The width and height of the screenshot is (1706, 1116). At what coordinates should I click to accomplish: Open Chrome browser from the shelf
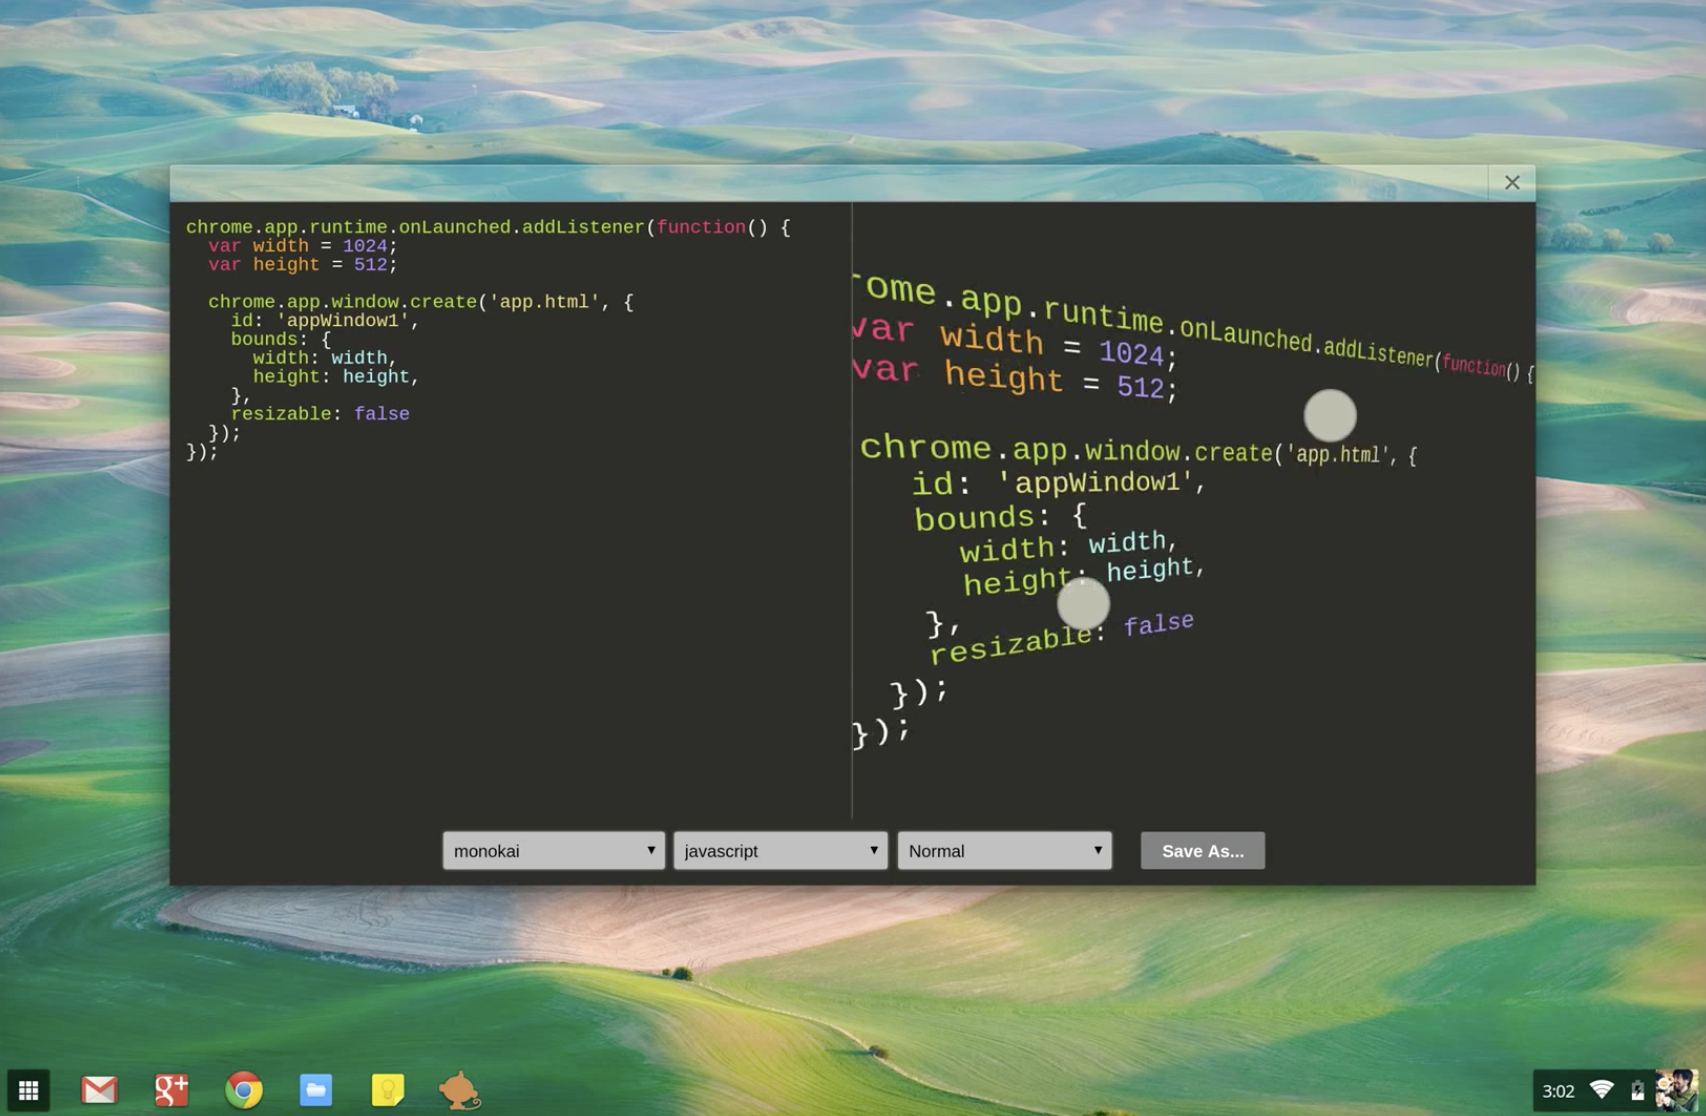pos(244,1090)
